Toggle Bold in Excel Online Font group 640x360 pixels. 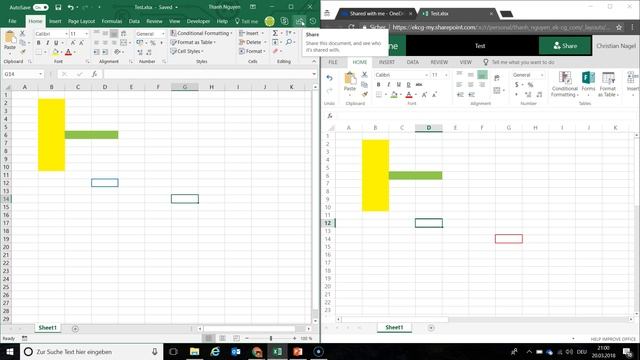(x=378, y=84)
